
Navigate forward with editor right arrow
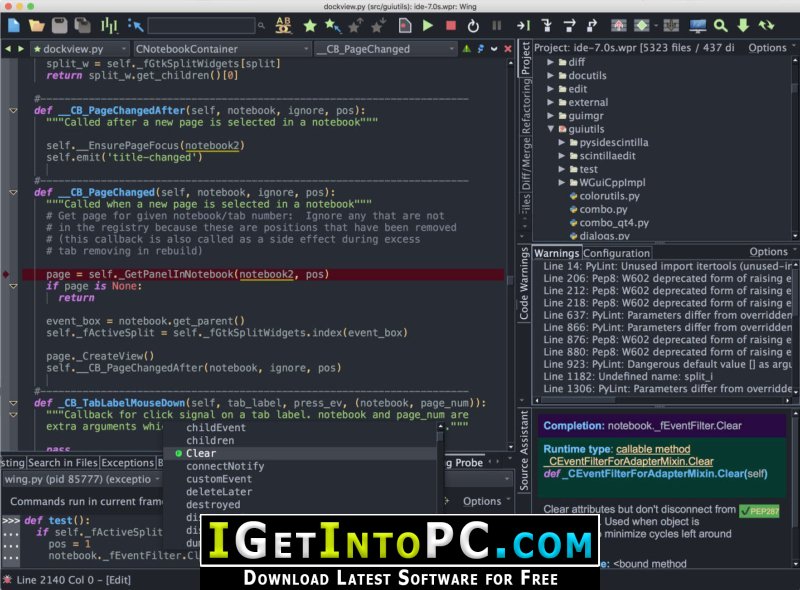20,49
